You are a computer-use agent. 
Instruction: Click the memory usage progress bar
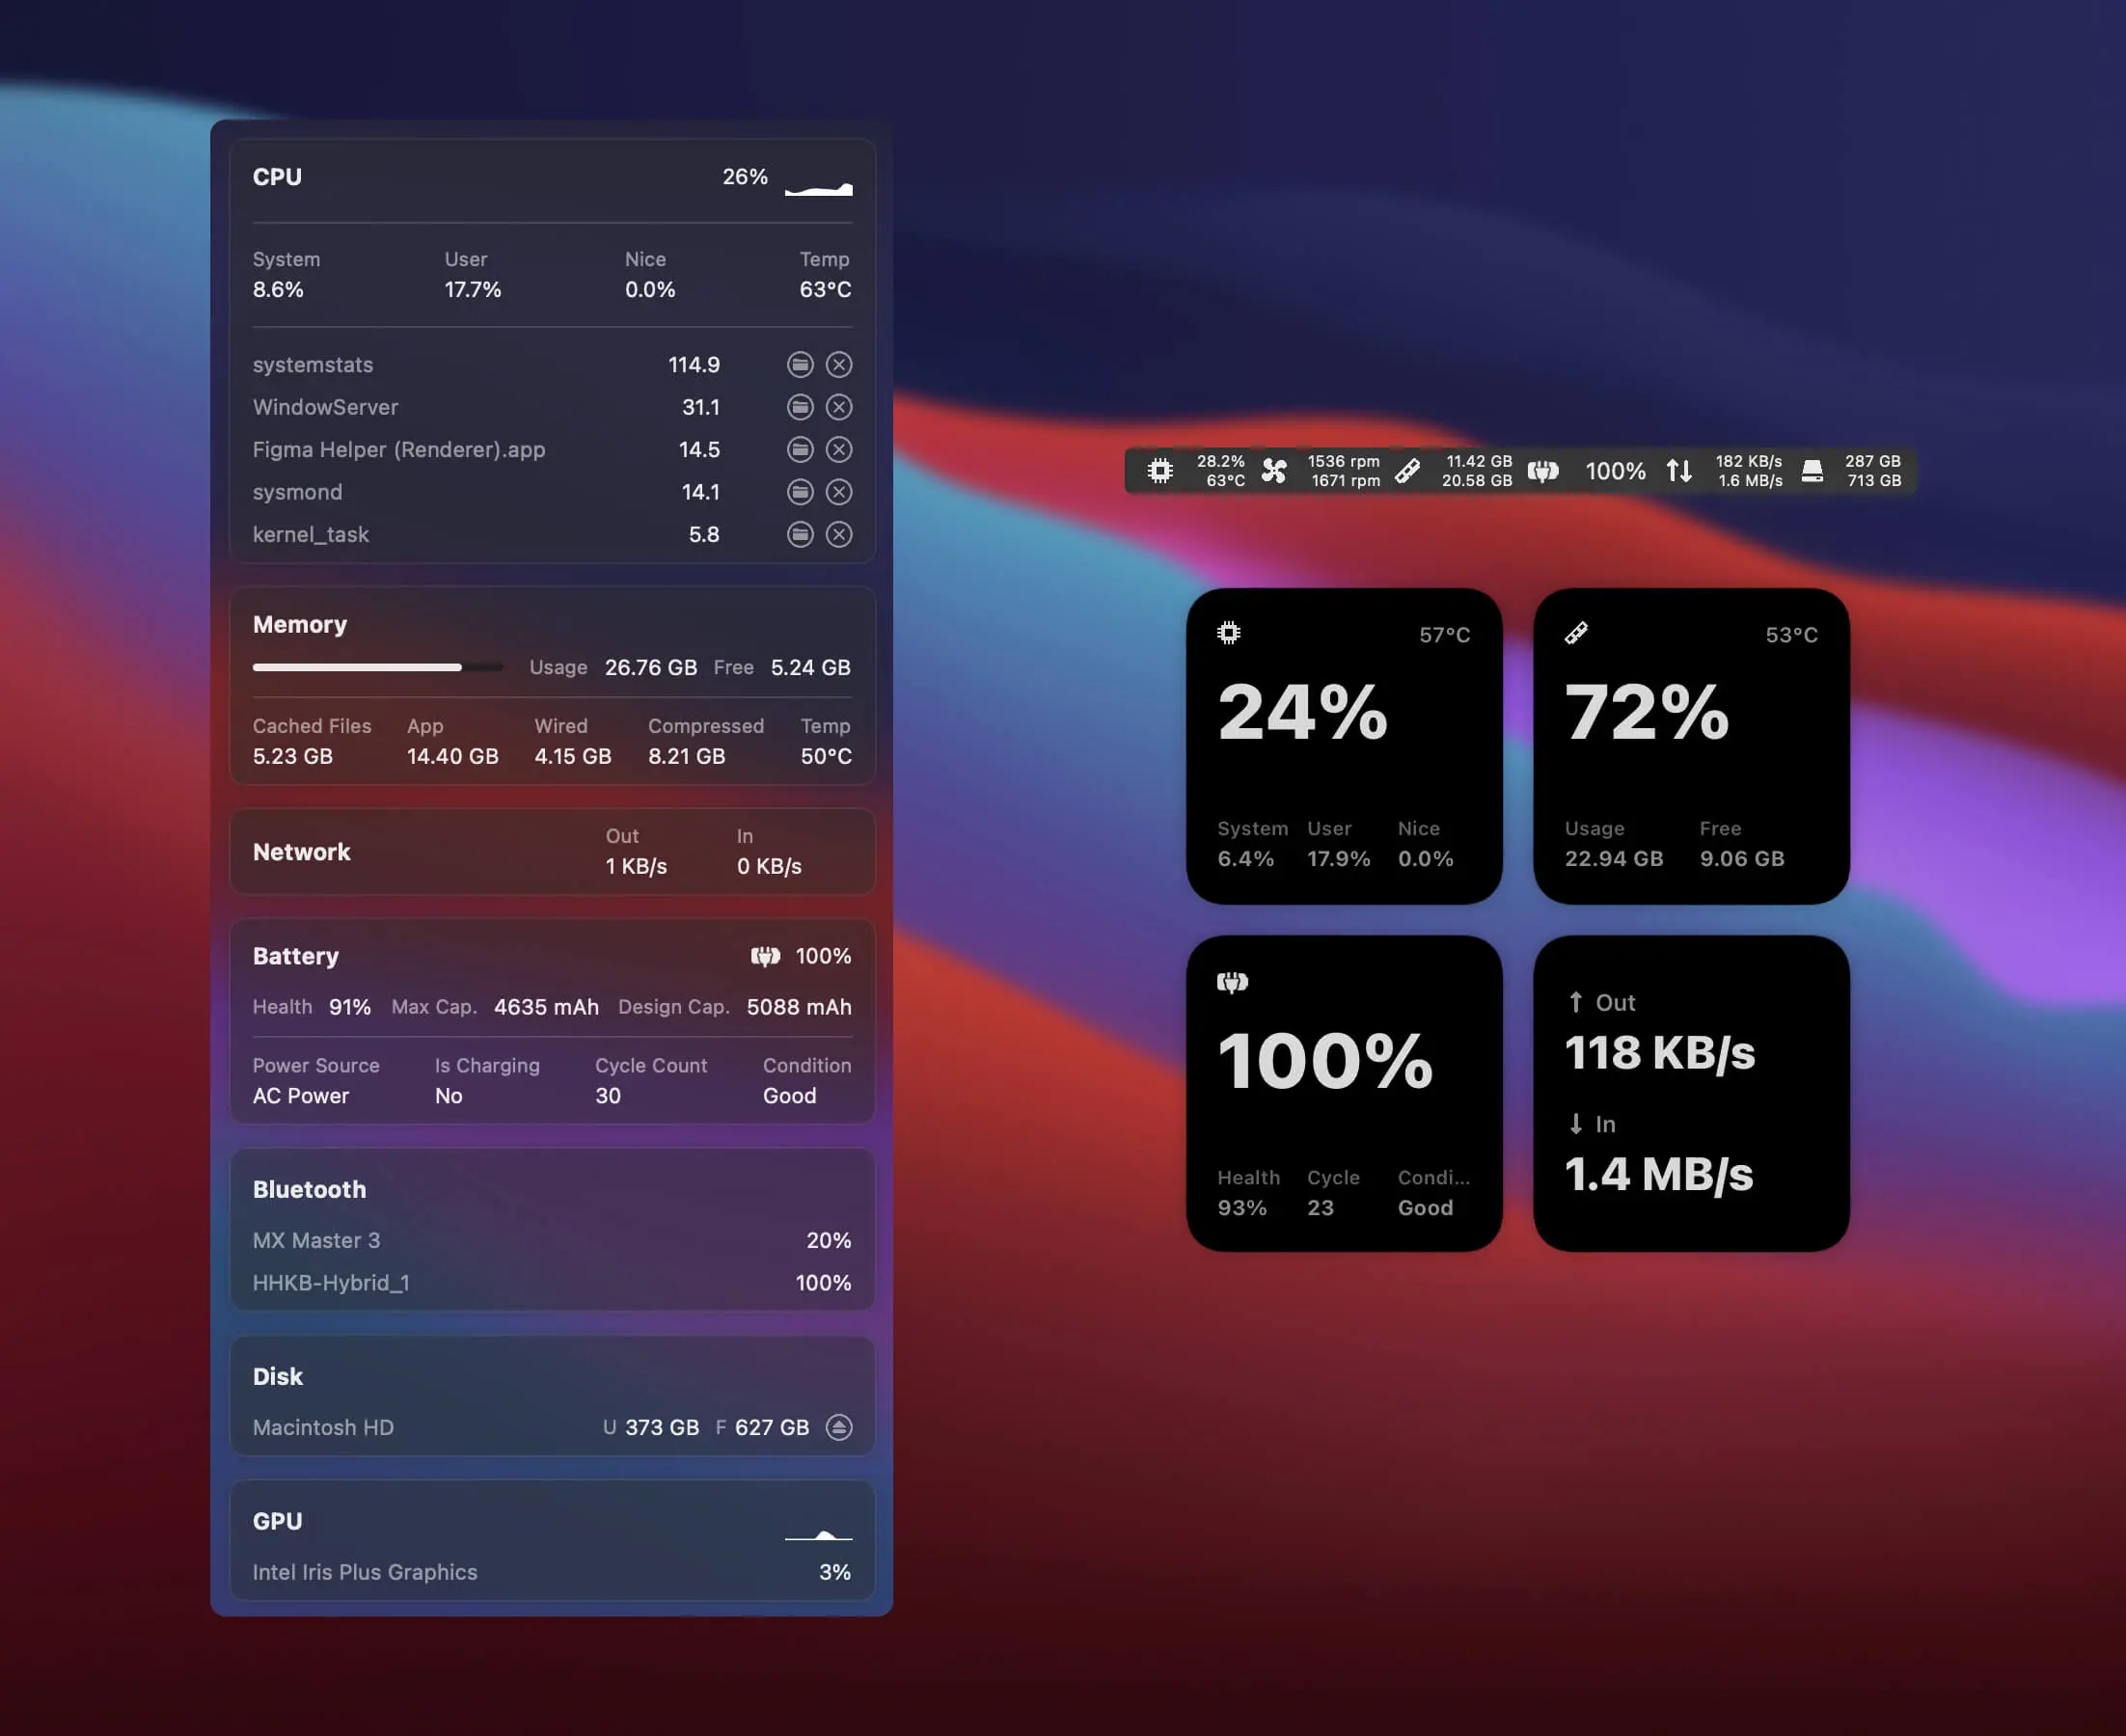tap(378, 667)
